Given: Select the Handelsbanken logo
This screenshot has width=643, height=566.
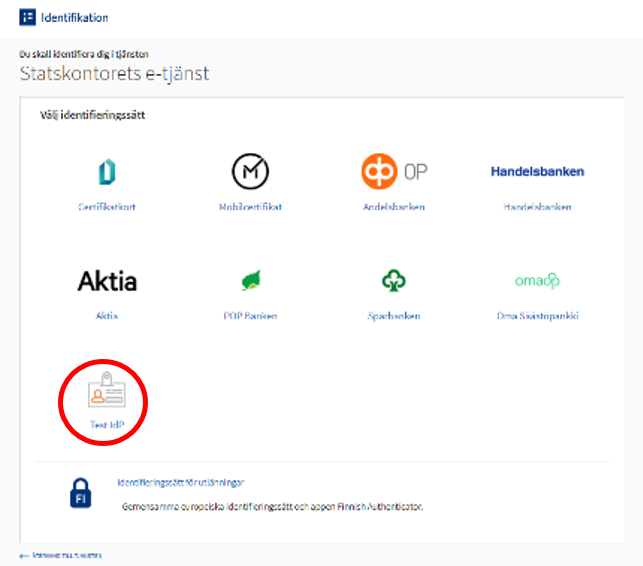Looking at the screenshot, I should (537, 172).
